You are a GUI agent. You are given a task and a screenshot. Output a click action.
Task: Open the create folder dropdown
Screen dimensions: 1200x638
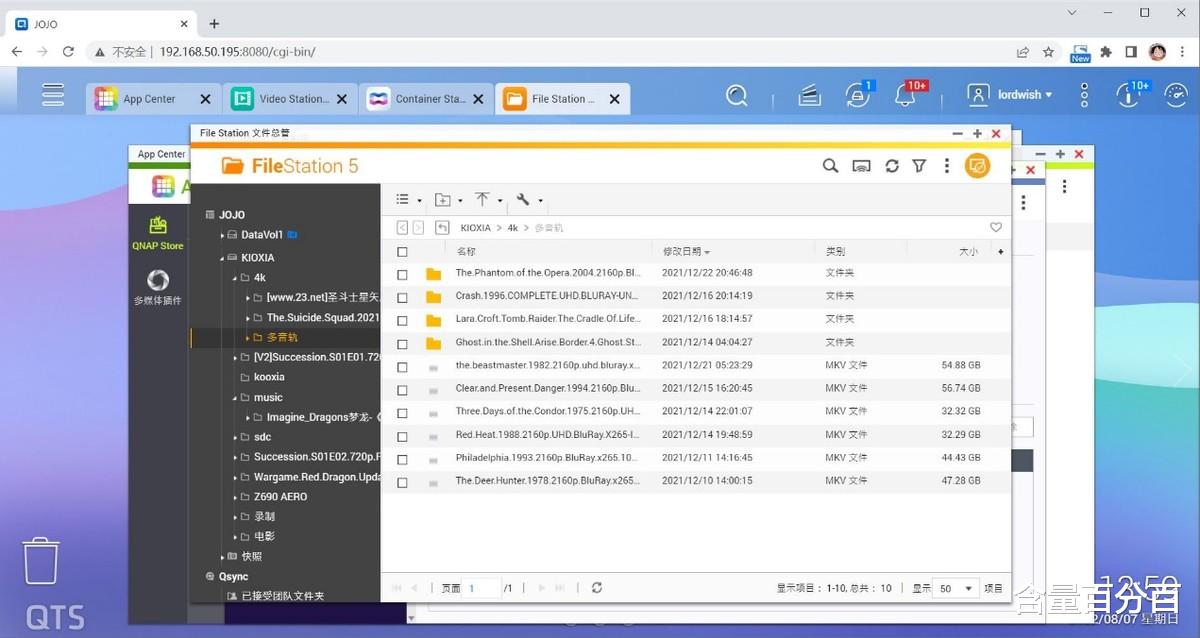tap(448, 200)
